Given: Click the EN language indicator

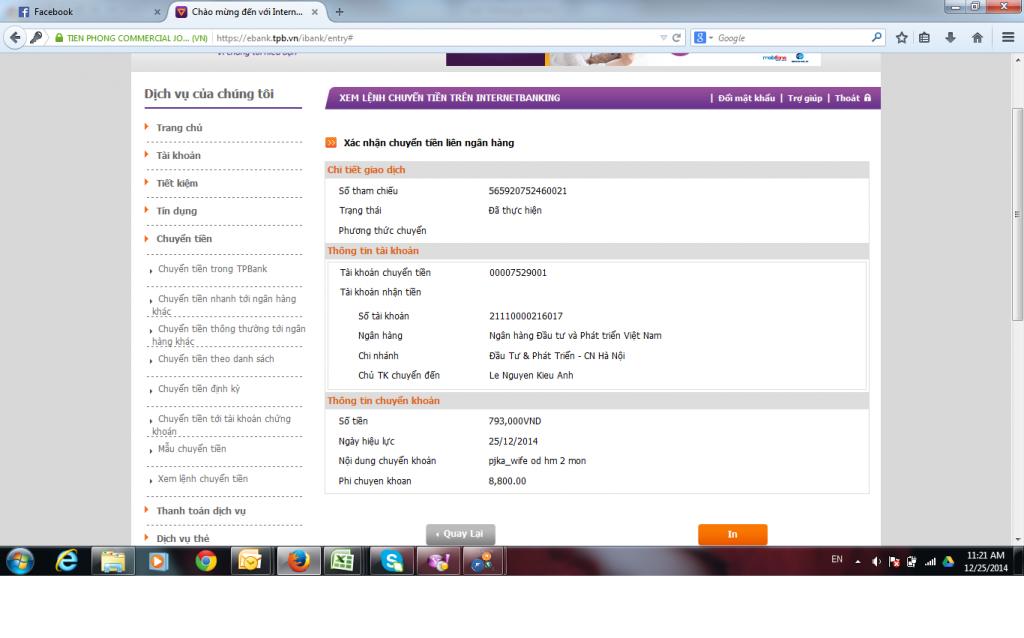Looking at the screenshot, I should click(837, 560).
